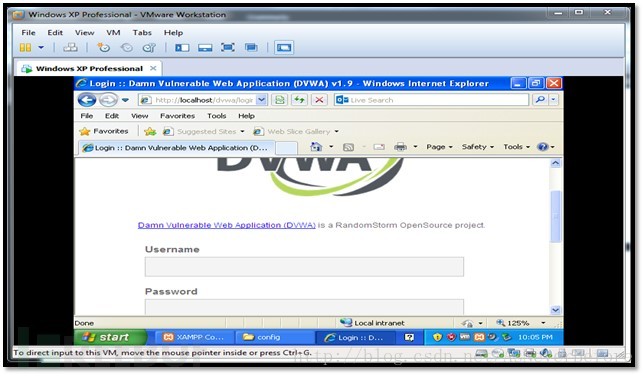The image size is (644, 376).
Task: Enter VMware full screen mode icon
Action: 228,48
